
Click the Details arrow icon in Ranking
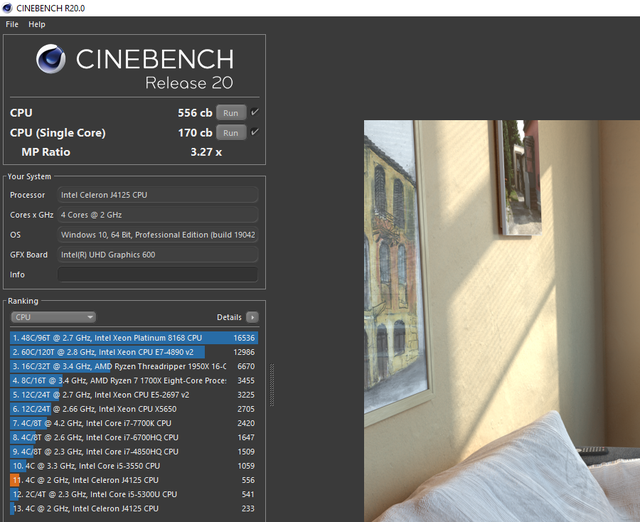252,317
